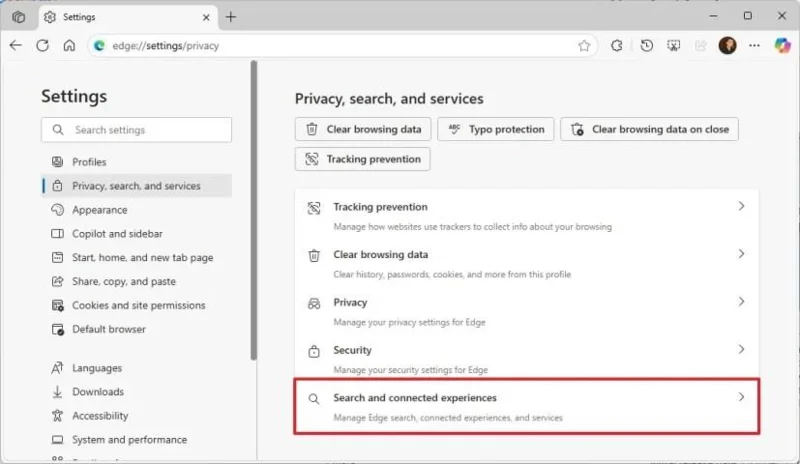Go back with the back arrow
The height and width of the screenshot is (464, 800).
tap(16, 45)
